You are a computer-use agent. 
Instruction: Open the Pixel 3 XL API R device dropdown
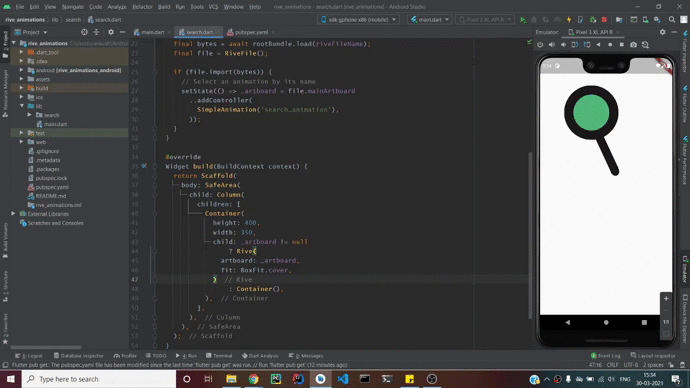pos(484,20)
